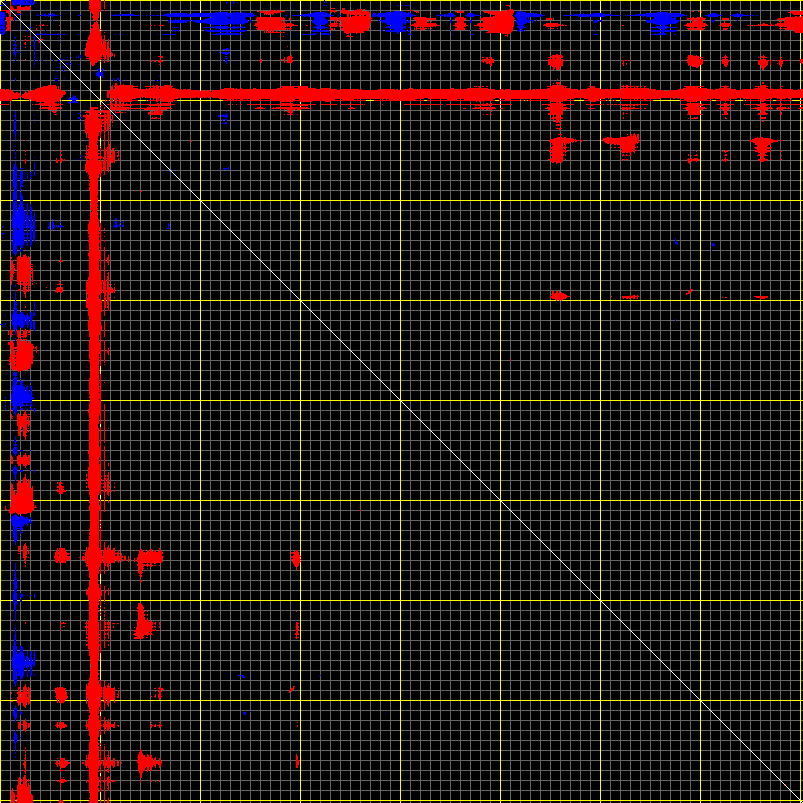The height and width of the screenshot is (803, 803).
Task: Click the thick red vertical band
Action: coord(95,400)
